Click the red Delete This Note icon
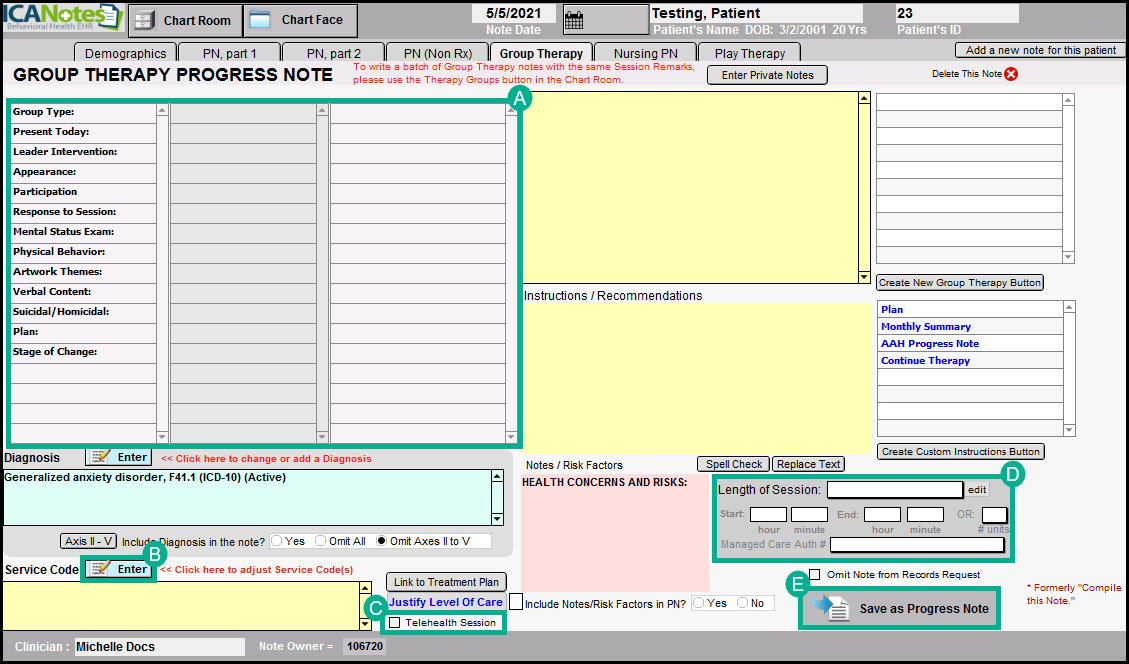 click(x=1011, y=74)
